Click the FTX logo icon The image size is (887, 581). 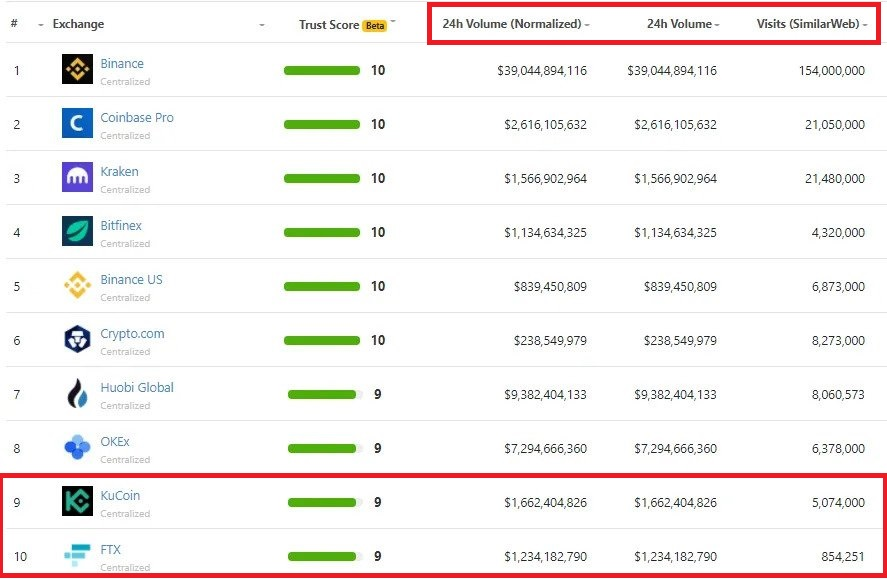click(77, 555)
